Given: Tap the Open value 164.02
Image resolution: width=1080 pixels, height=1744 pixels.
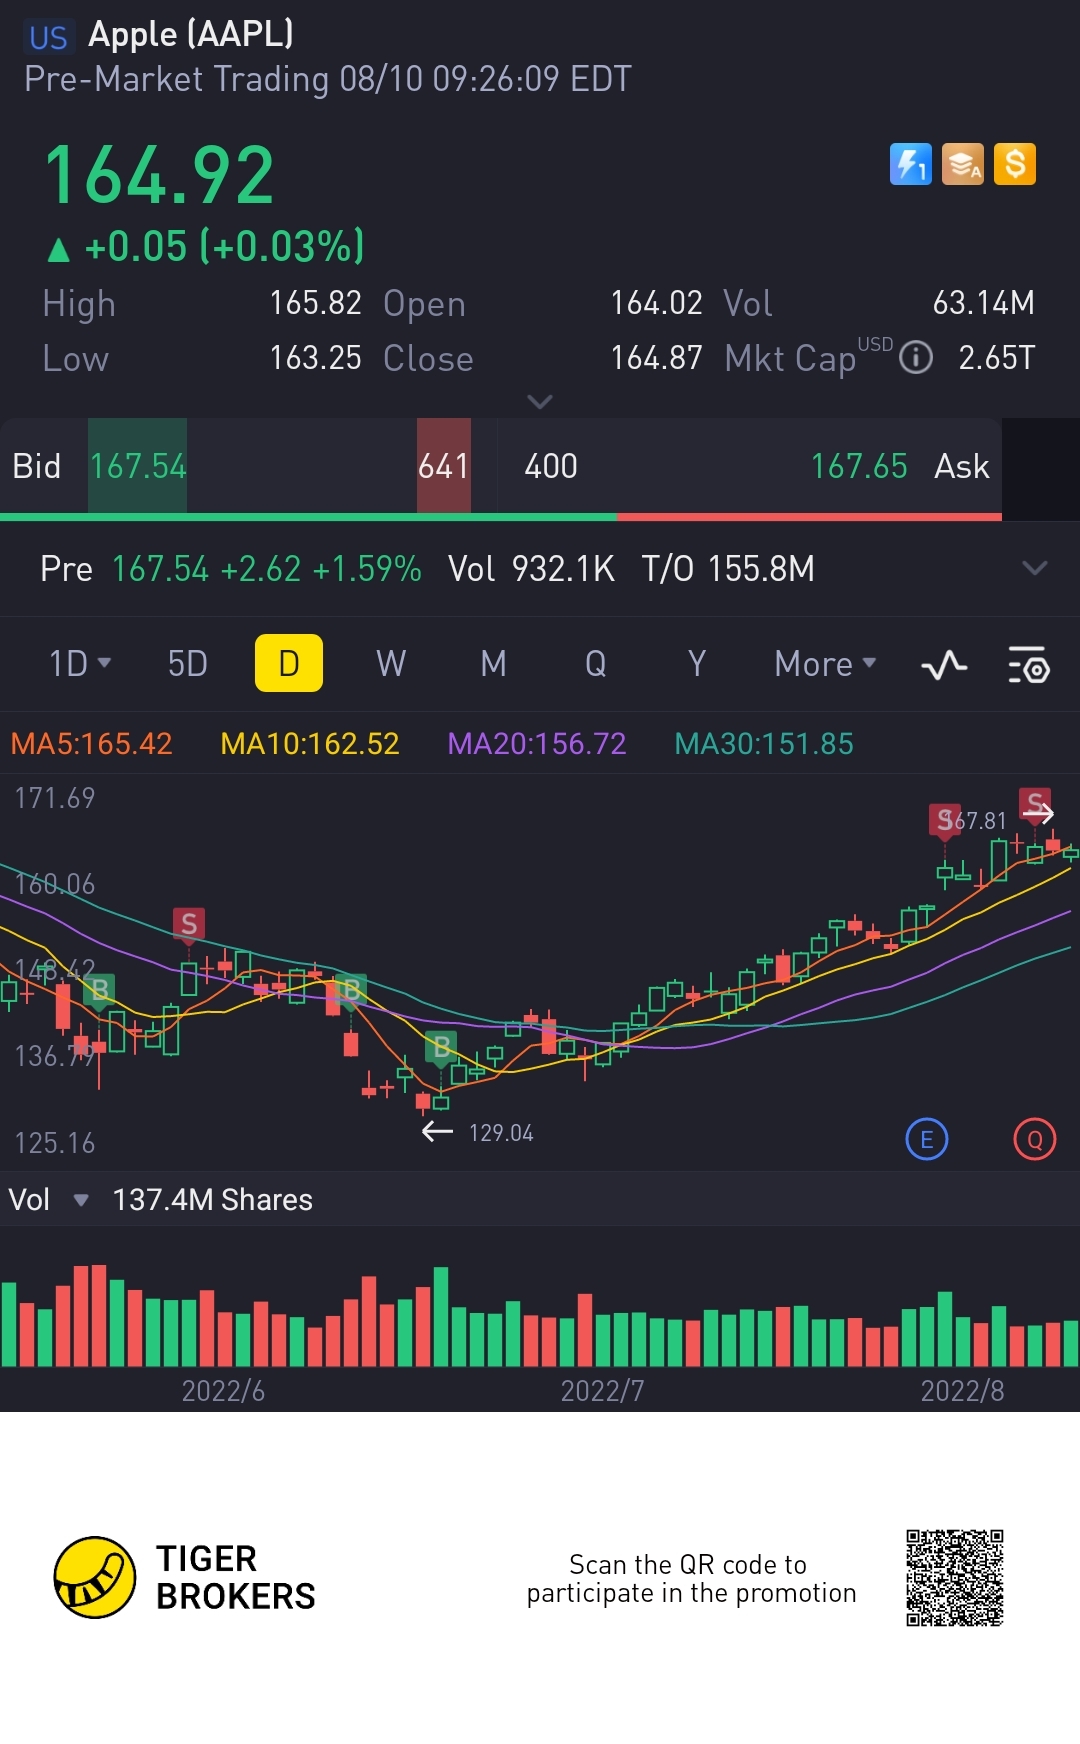Looking at the screenshot, I should pyautogui.click(x=656, y=303).
